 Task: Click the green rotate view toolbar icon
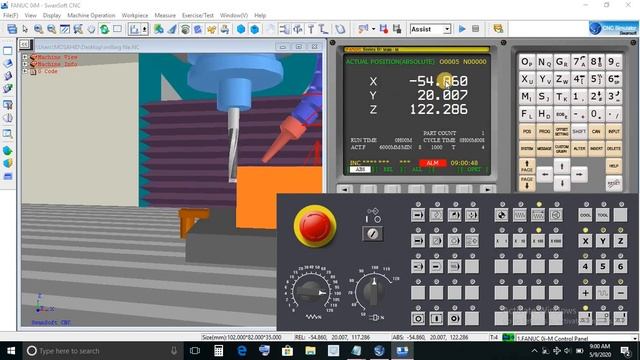coord(104,29)
